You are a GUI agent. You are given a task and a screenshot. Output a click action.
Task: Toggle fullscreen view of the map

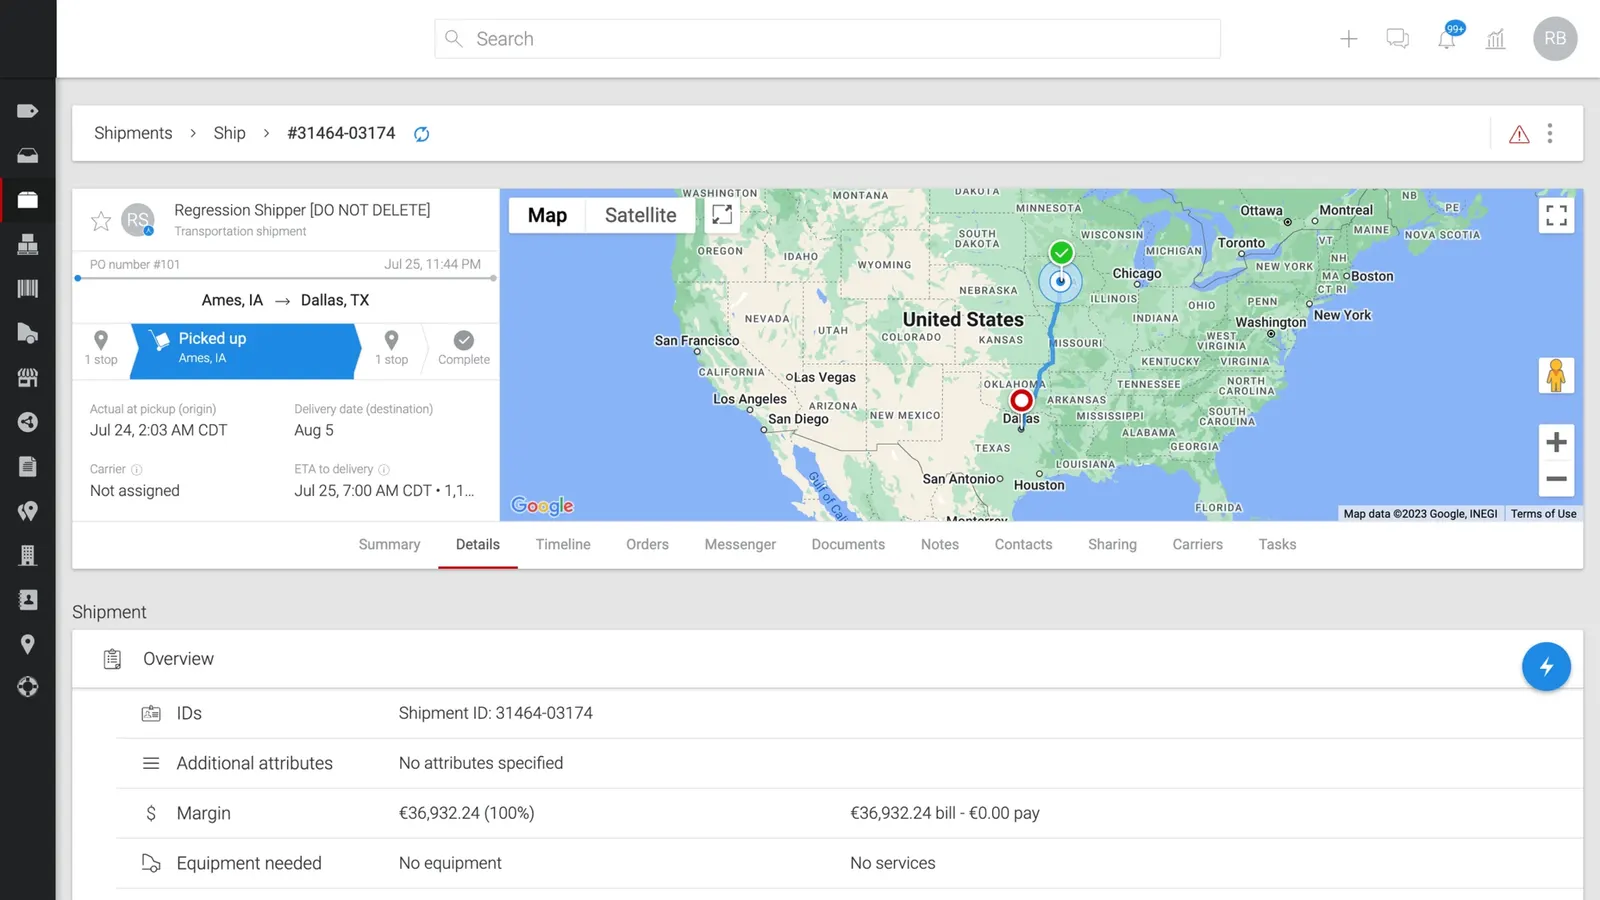click(1556, 215)
